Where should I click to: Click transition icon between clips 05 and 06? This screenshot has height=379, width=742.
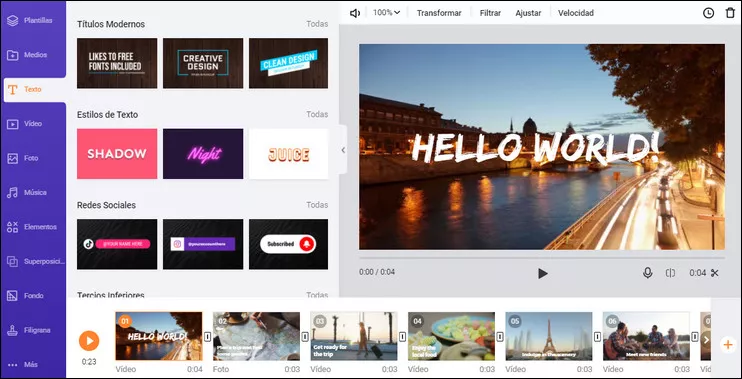click(x=597, y=336)
